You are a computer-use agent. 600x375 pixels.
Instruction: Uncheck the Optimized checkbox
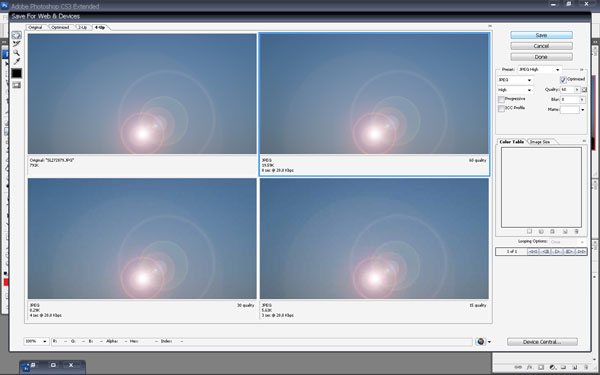[563, 80]
